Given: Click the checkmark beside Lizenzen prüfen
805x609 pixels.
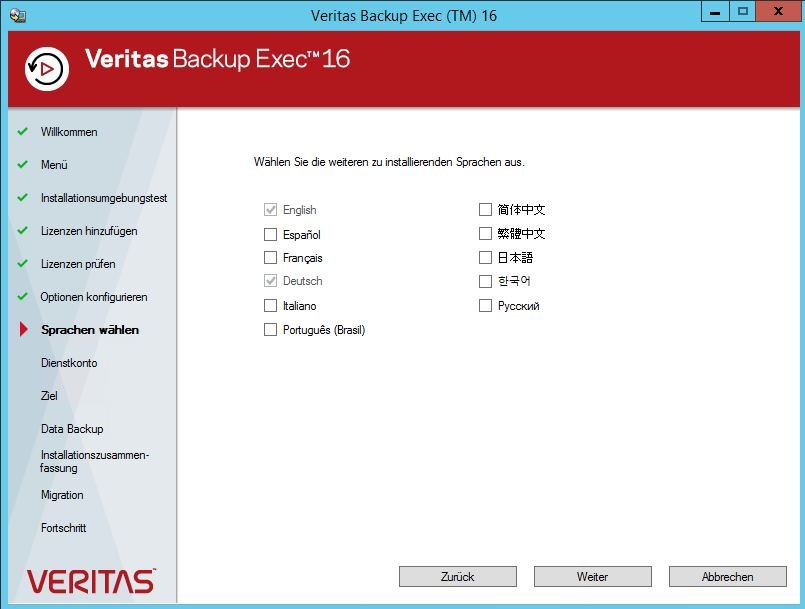Looking at the screenshot, I should click(22, 263).
